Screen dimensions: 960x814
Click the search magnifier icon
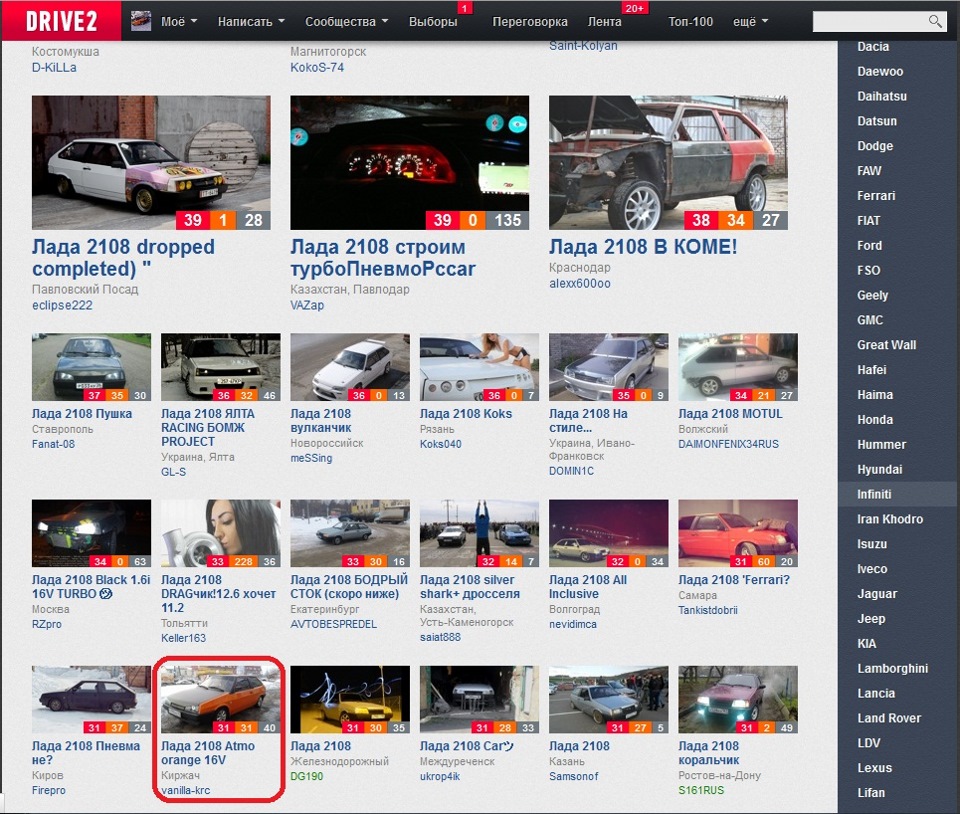coord(935,21)
